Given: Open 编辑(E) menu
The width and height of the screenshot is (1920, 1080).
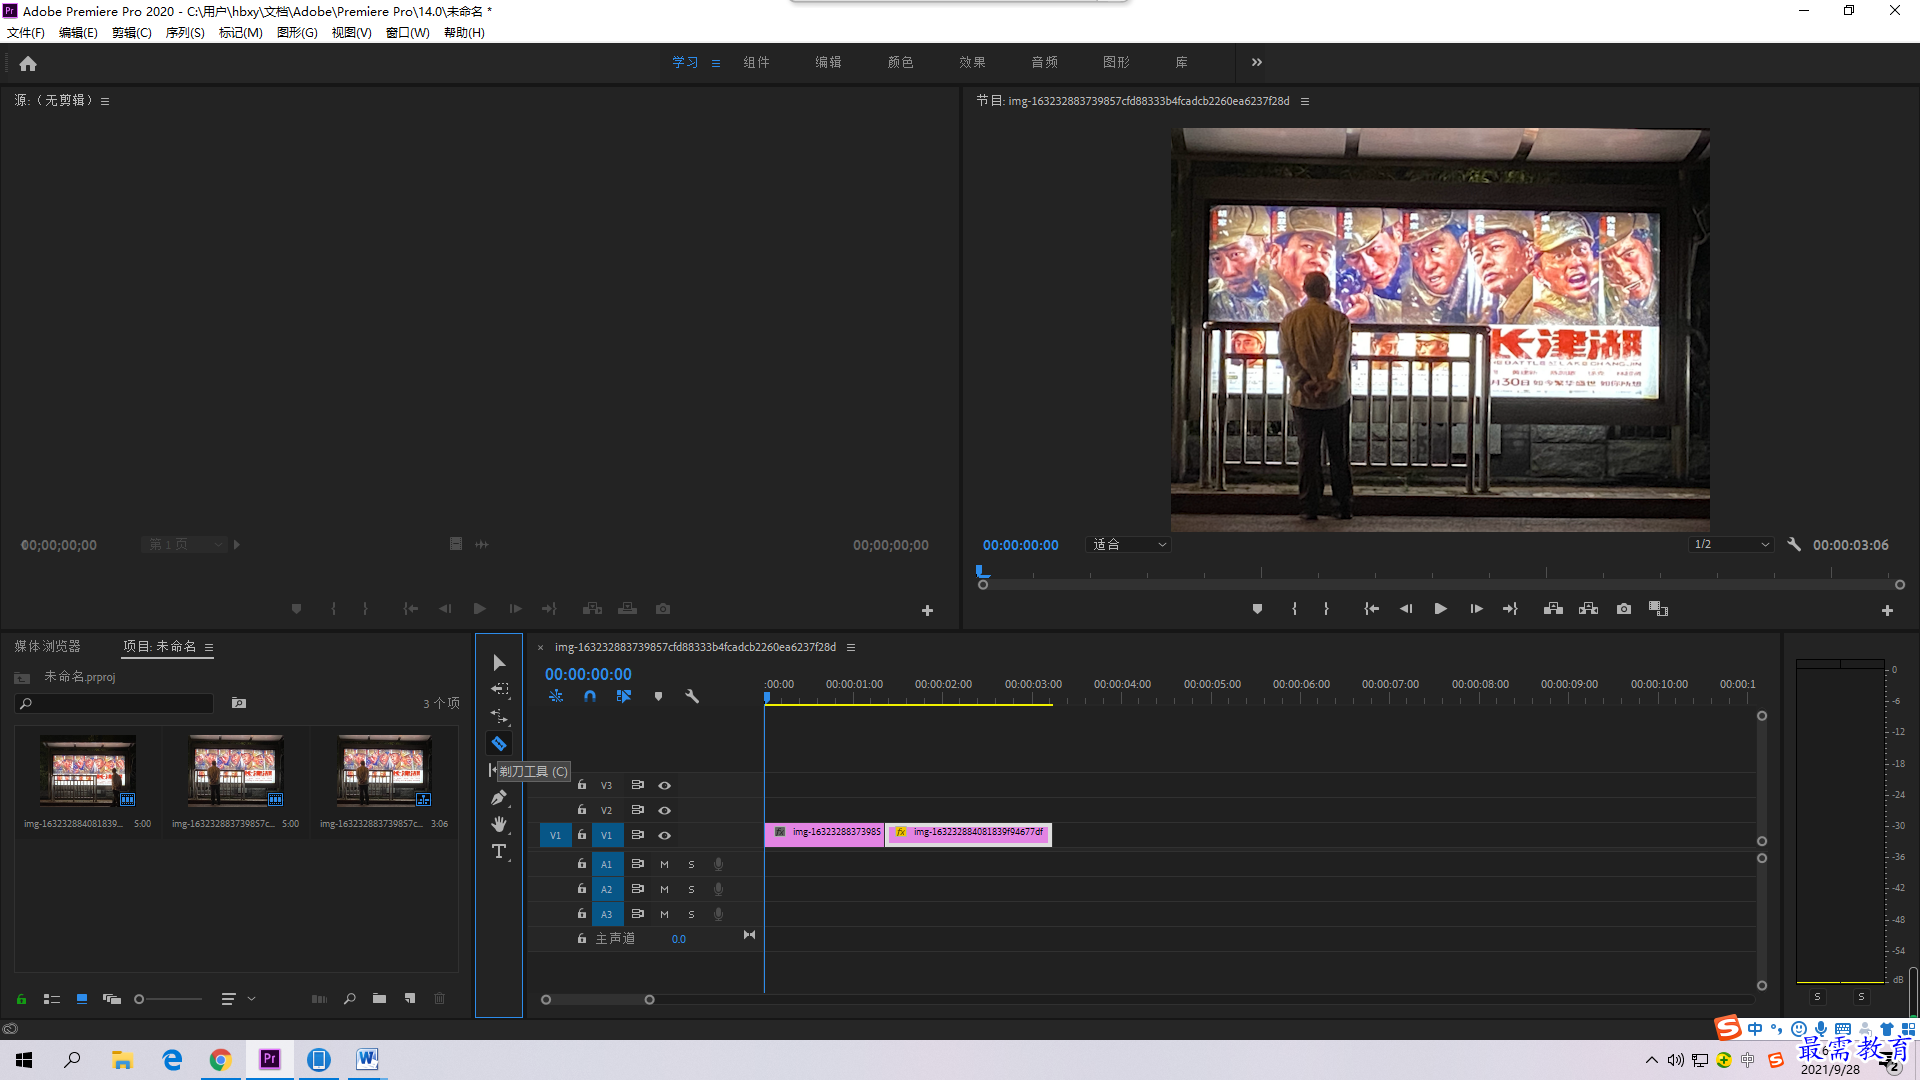Looking at the screenshot, I should [78, 33].
